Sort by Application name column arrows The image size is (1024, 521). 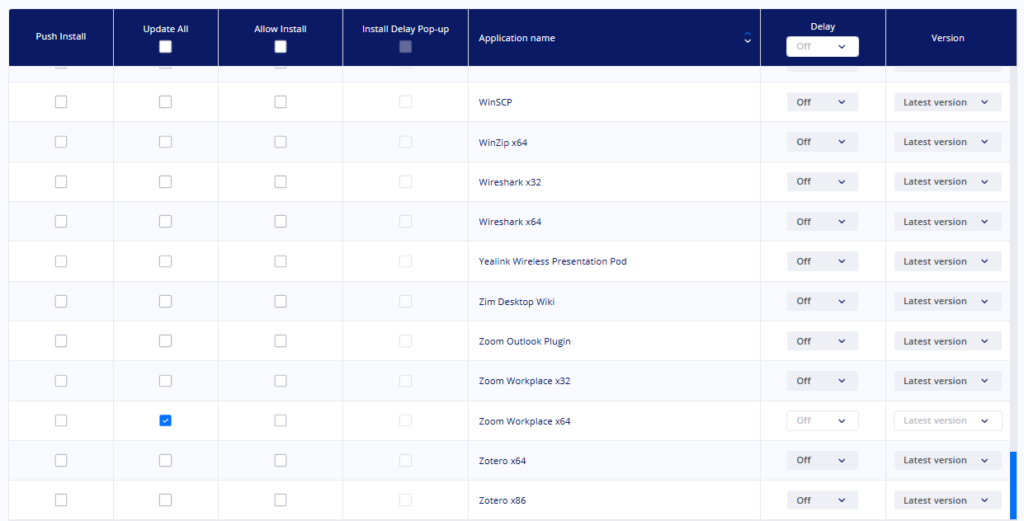[x=747, y=38]
